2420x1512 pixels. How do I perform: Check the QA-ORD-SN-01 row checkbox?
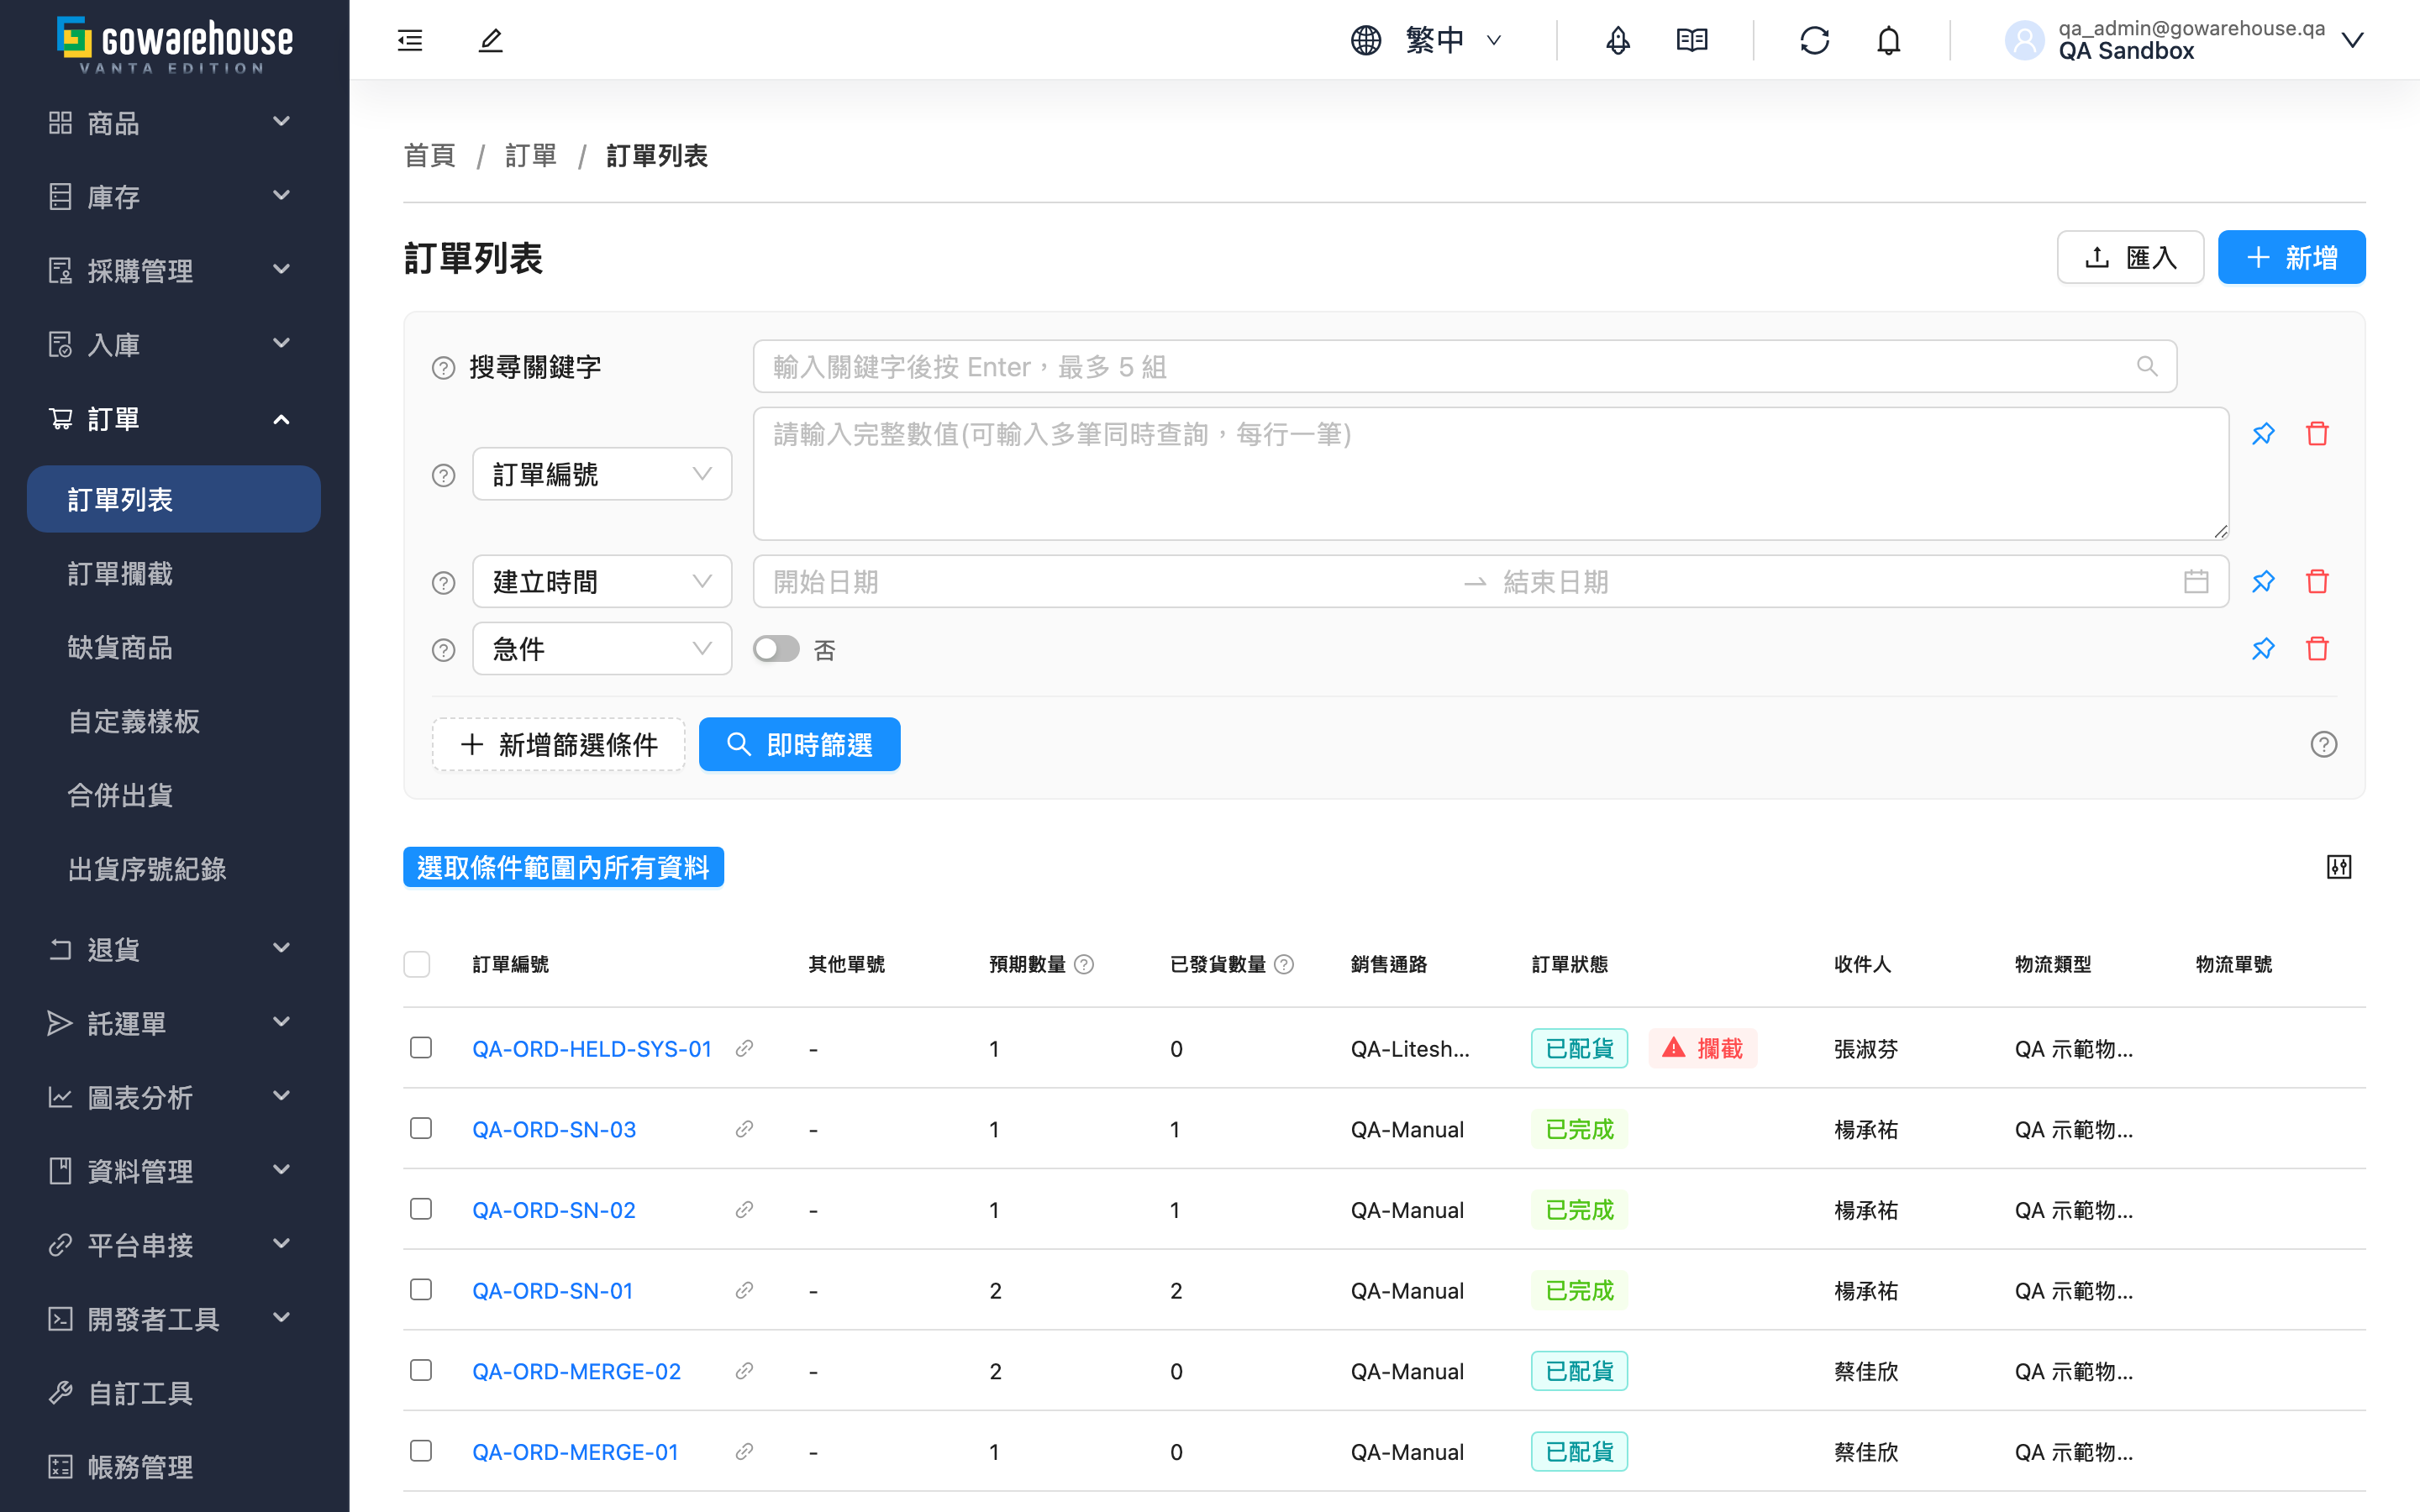(421, 1289)
